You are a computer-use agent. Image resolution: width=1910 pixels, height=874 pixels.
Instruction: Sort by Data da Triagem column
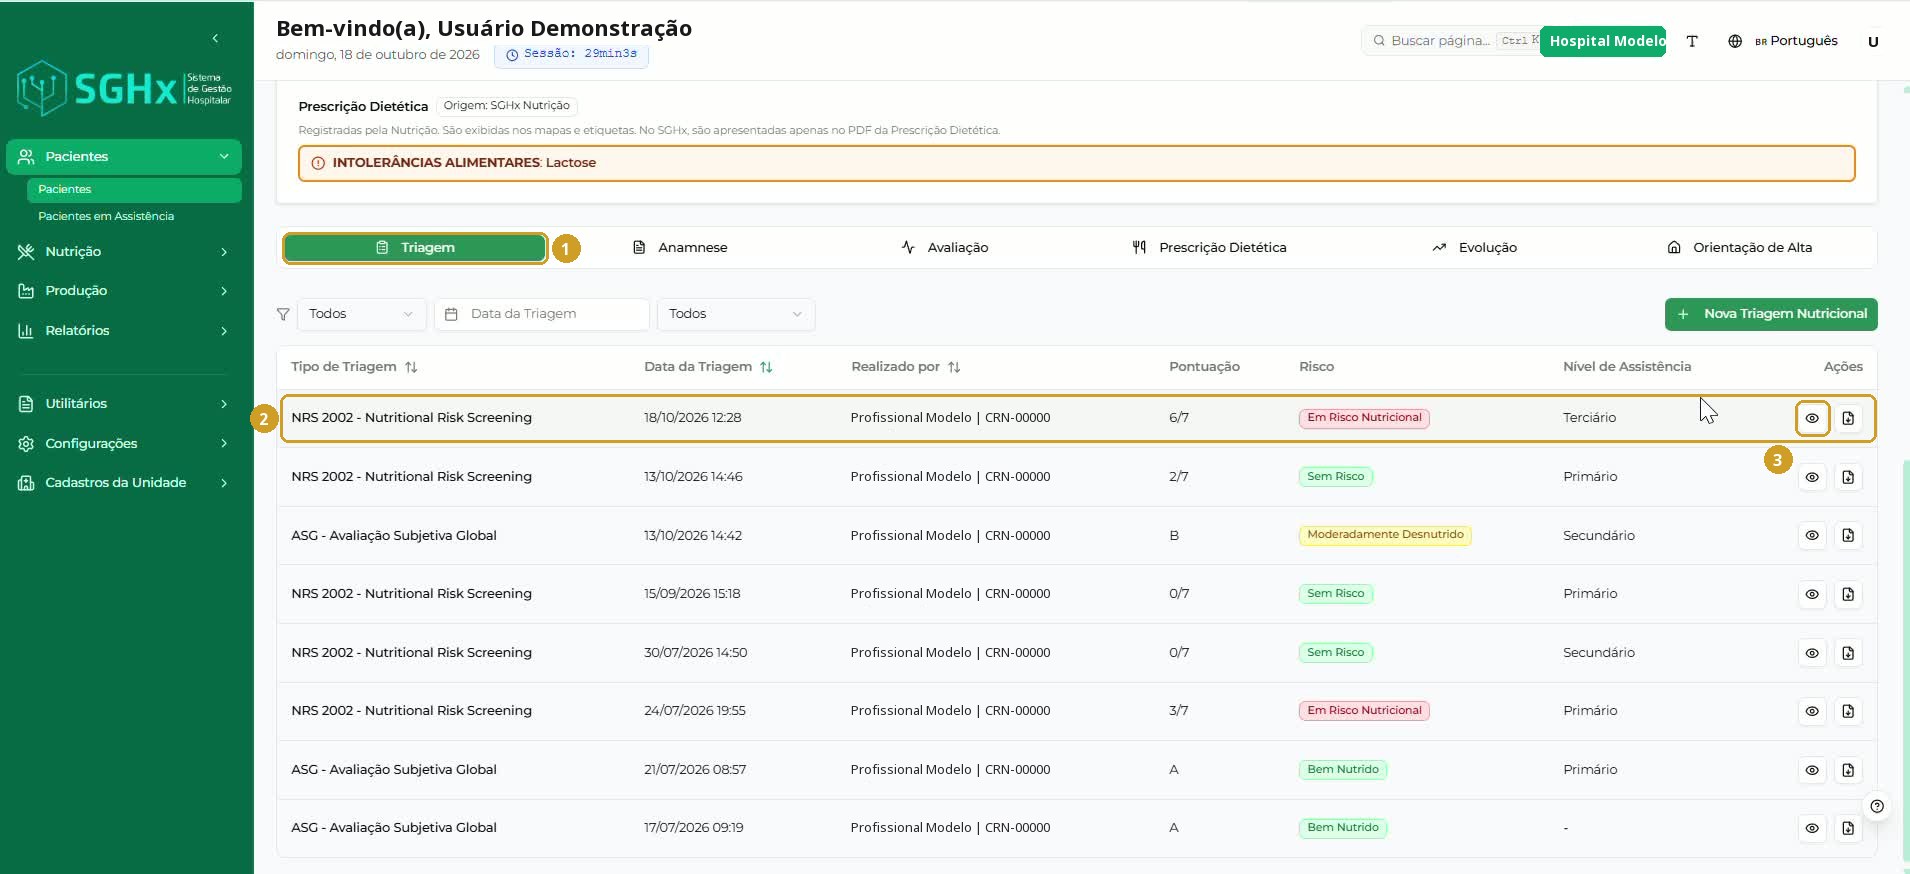[x=766, y=367]
